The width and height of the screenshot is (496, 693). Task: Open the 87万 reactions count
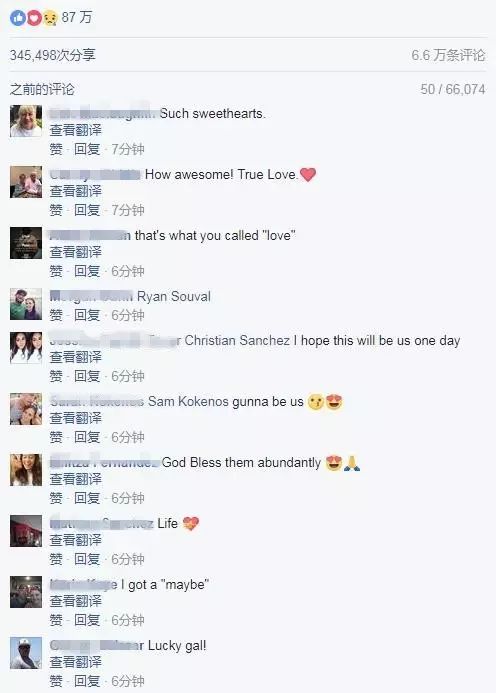click(76, 17)
